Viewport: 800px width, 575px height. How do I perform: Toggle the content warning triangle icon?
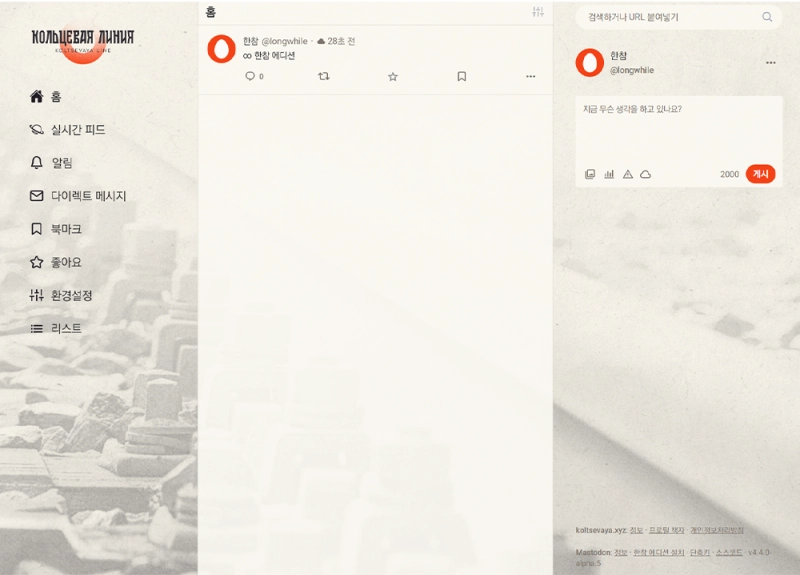(628, 174)
